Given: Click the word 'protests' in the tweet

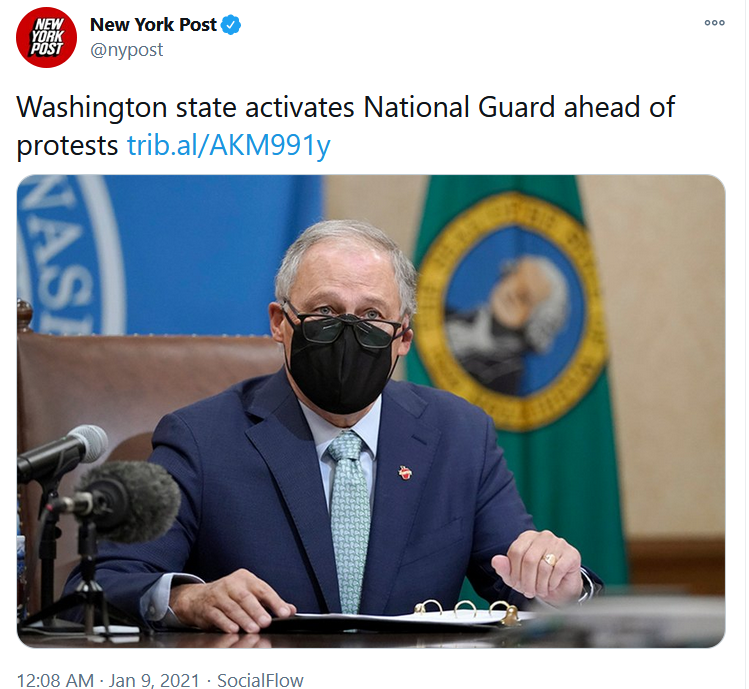Looking at the screenshot, I should coord(67,145).
